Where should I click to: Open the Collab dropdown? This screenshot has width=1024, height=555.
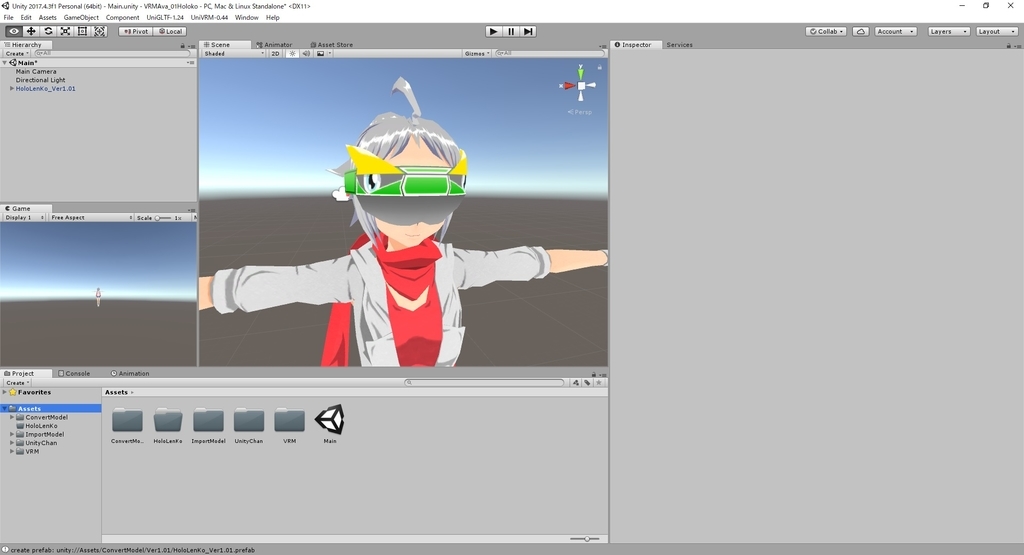826,31
